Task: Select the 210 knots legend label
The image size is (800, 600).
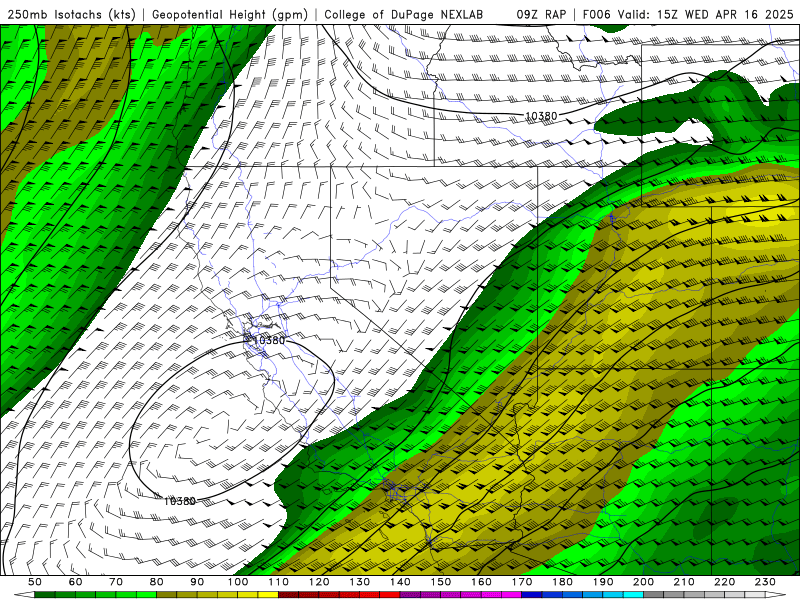Action: coord(684,582)
